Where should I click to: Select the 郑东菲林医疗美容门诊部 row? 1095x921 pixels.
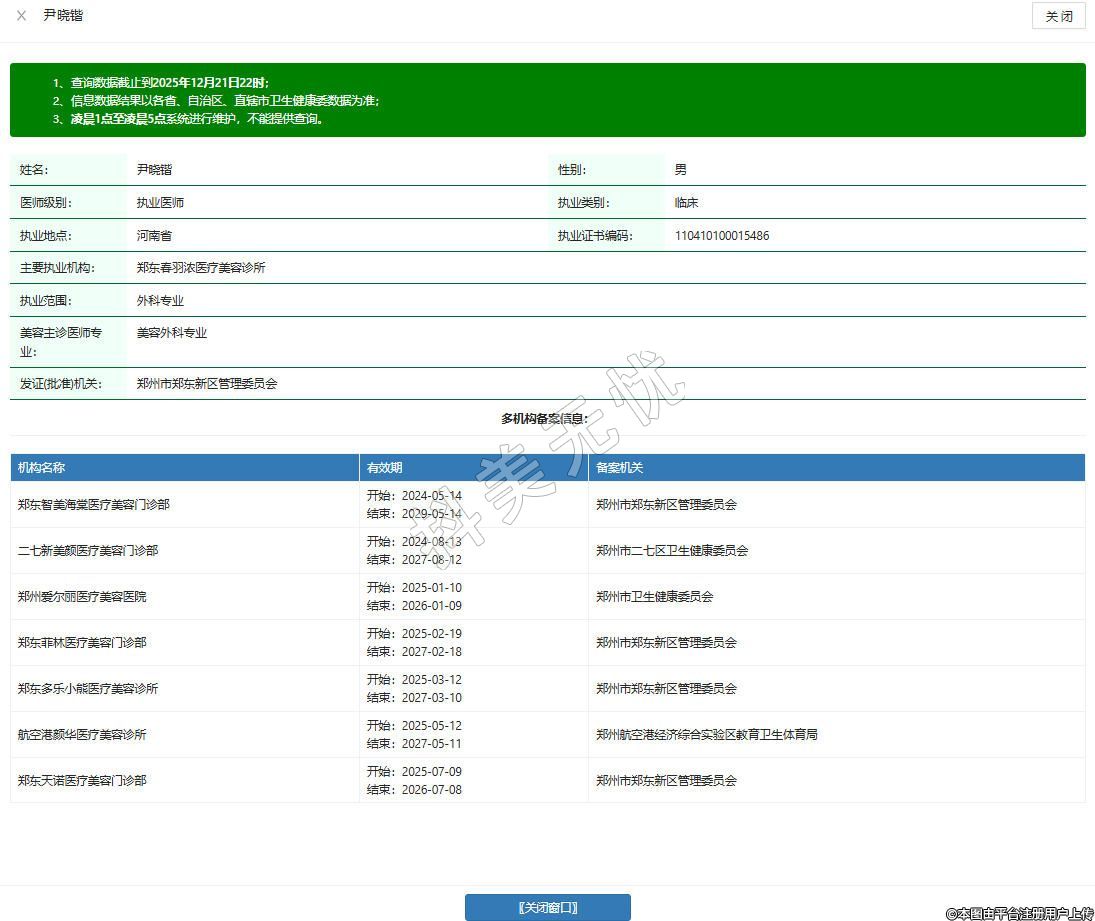click(x=82, y=643)
